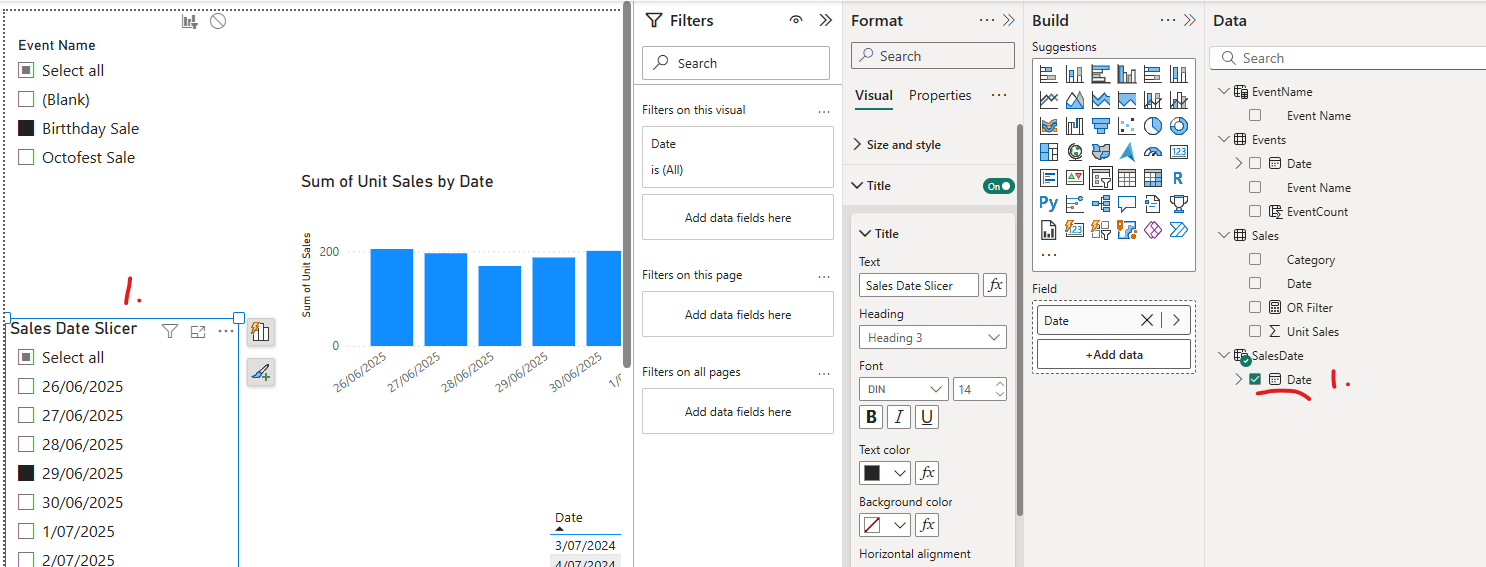Image resolution: width=1486 pixels, height=567 pixels.
Task: Apply Italic to the title
Action: coord(900,417)
